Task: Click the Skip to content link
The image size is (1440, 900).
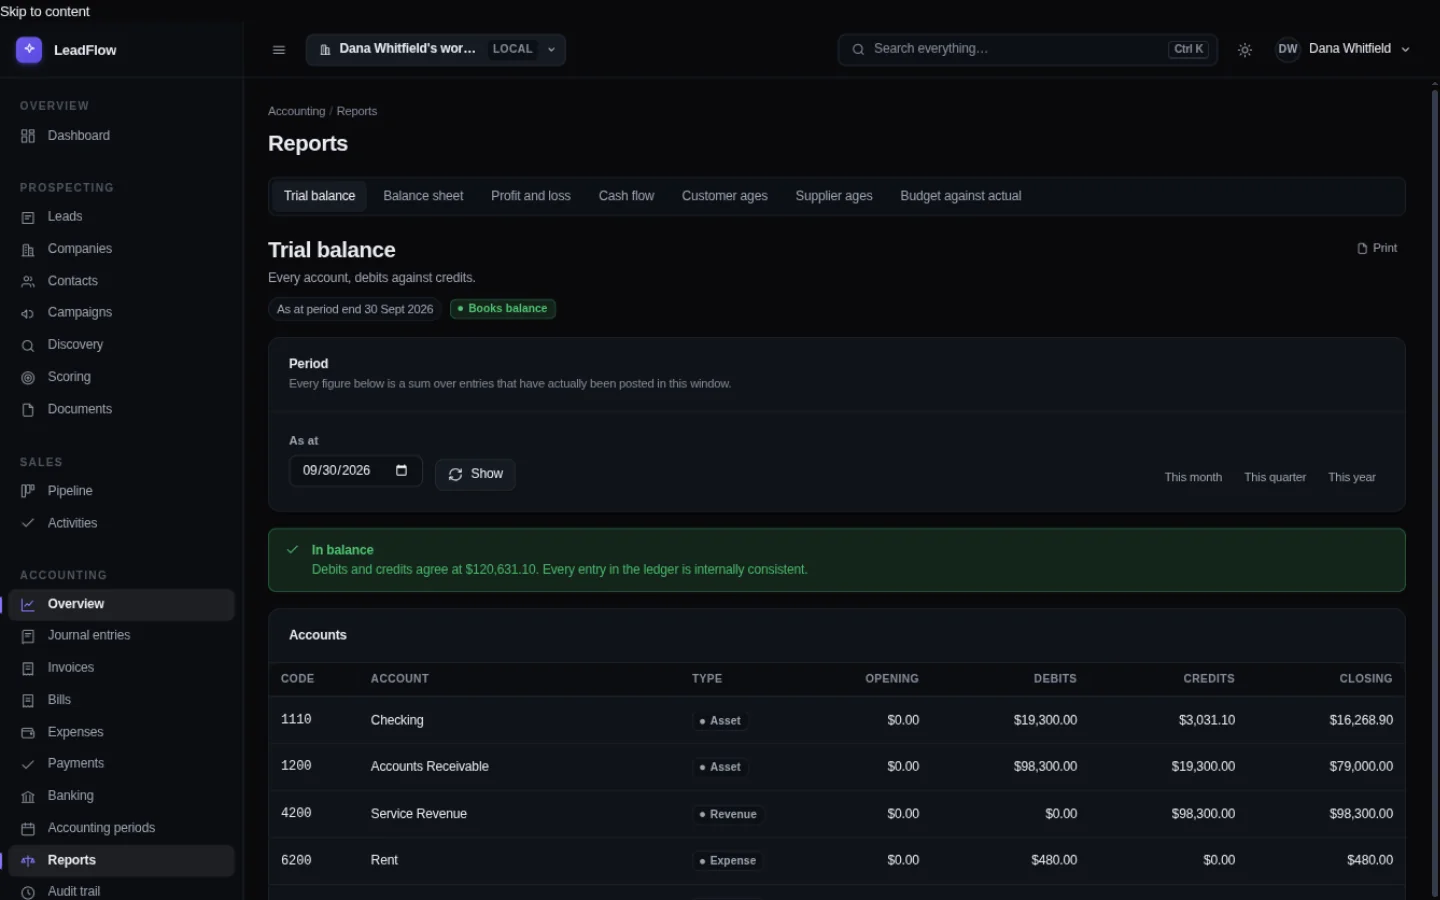Action: 45,12
